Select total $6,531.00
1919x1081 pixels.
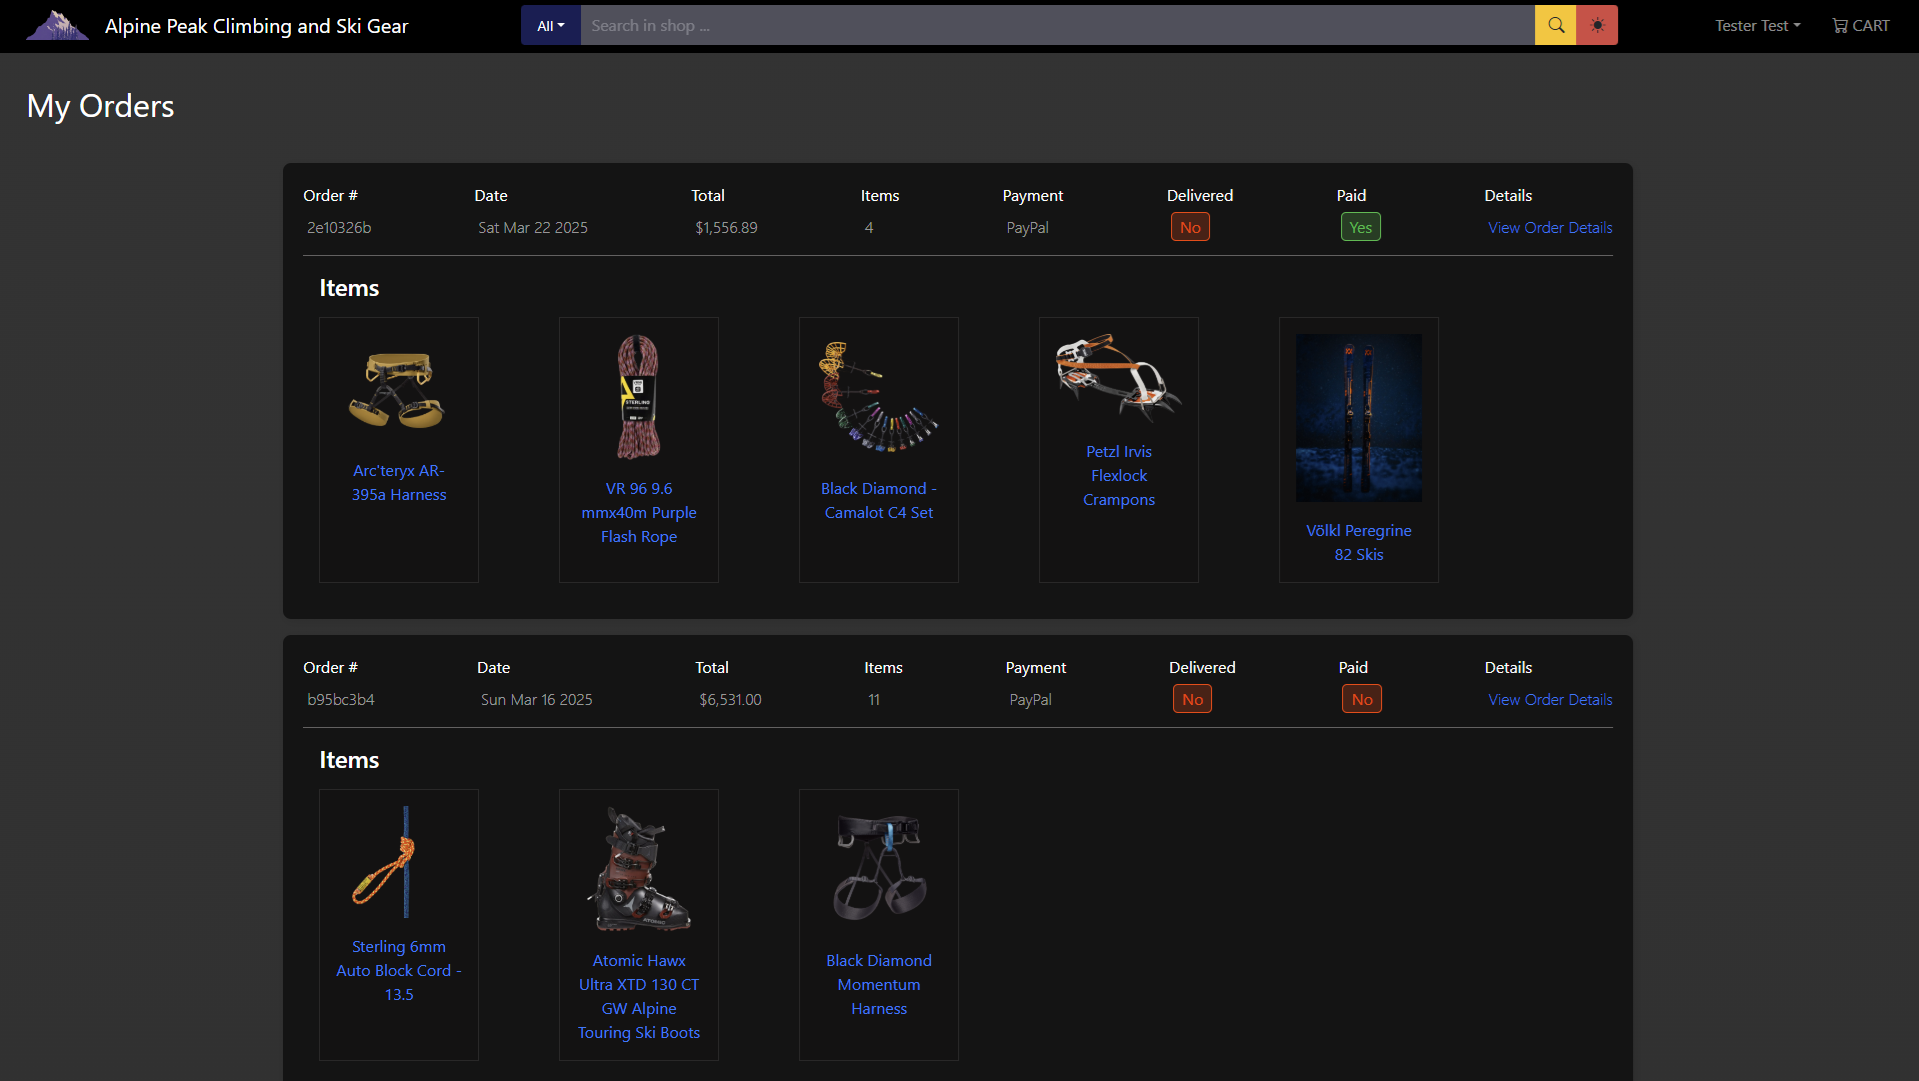[x=730, y=700]
